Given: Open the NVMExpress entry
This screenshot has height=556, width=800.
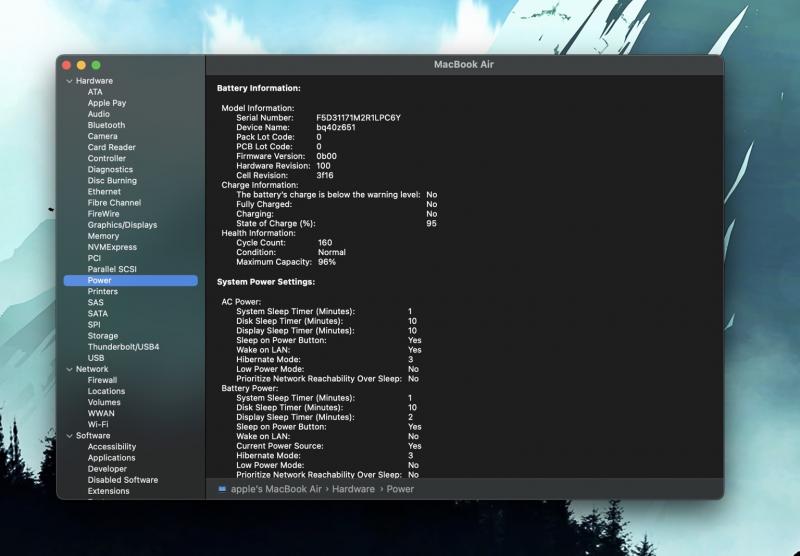Looking at the screenshot, I should (112, 247).
